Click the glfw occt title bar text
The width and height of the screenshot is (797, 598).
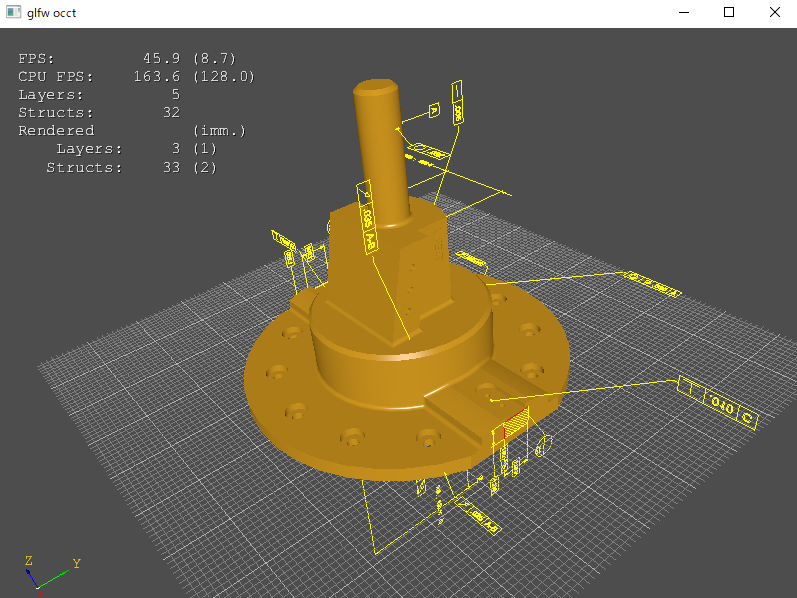tap(52, 13)
